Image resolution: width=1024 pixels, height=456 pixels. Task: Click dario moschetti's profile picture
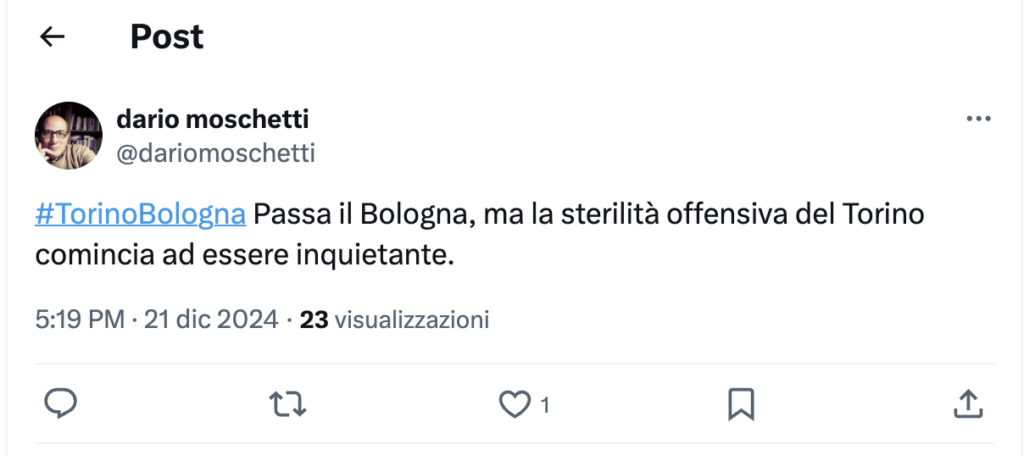point(69,136)
